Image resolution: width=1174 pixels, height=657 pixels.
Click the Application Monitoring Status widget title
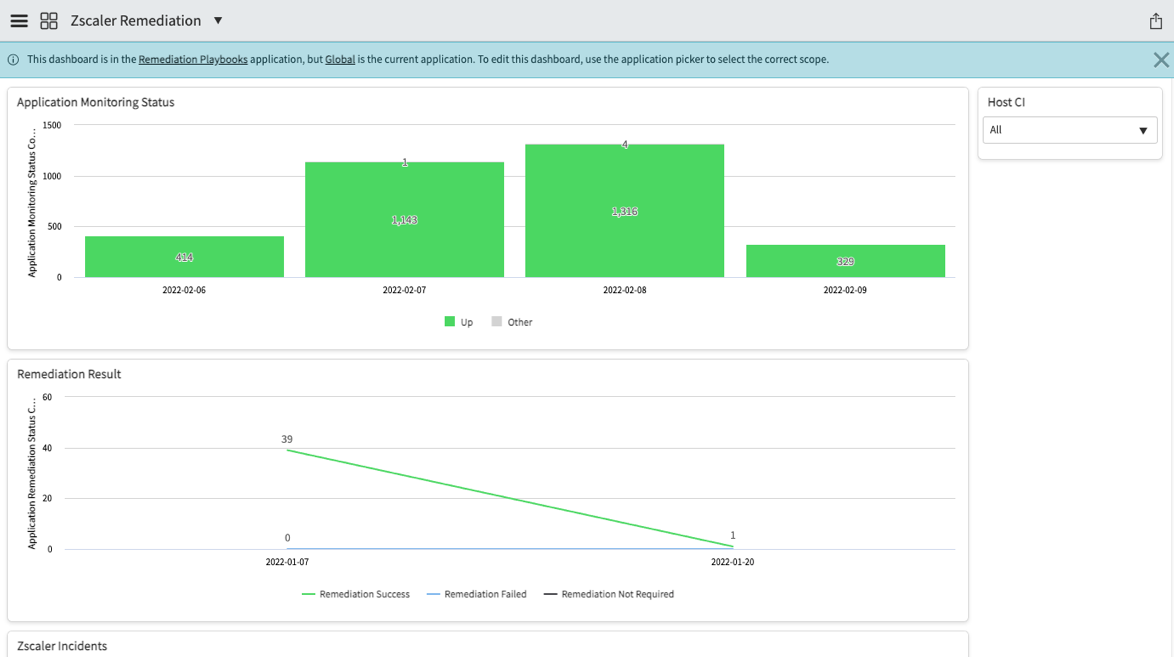click(95, 102)
